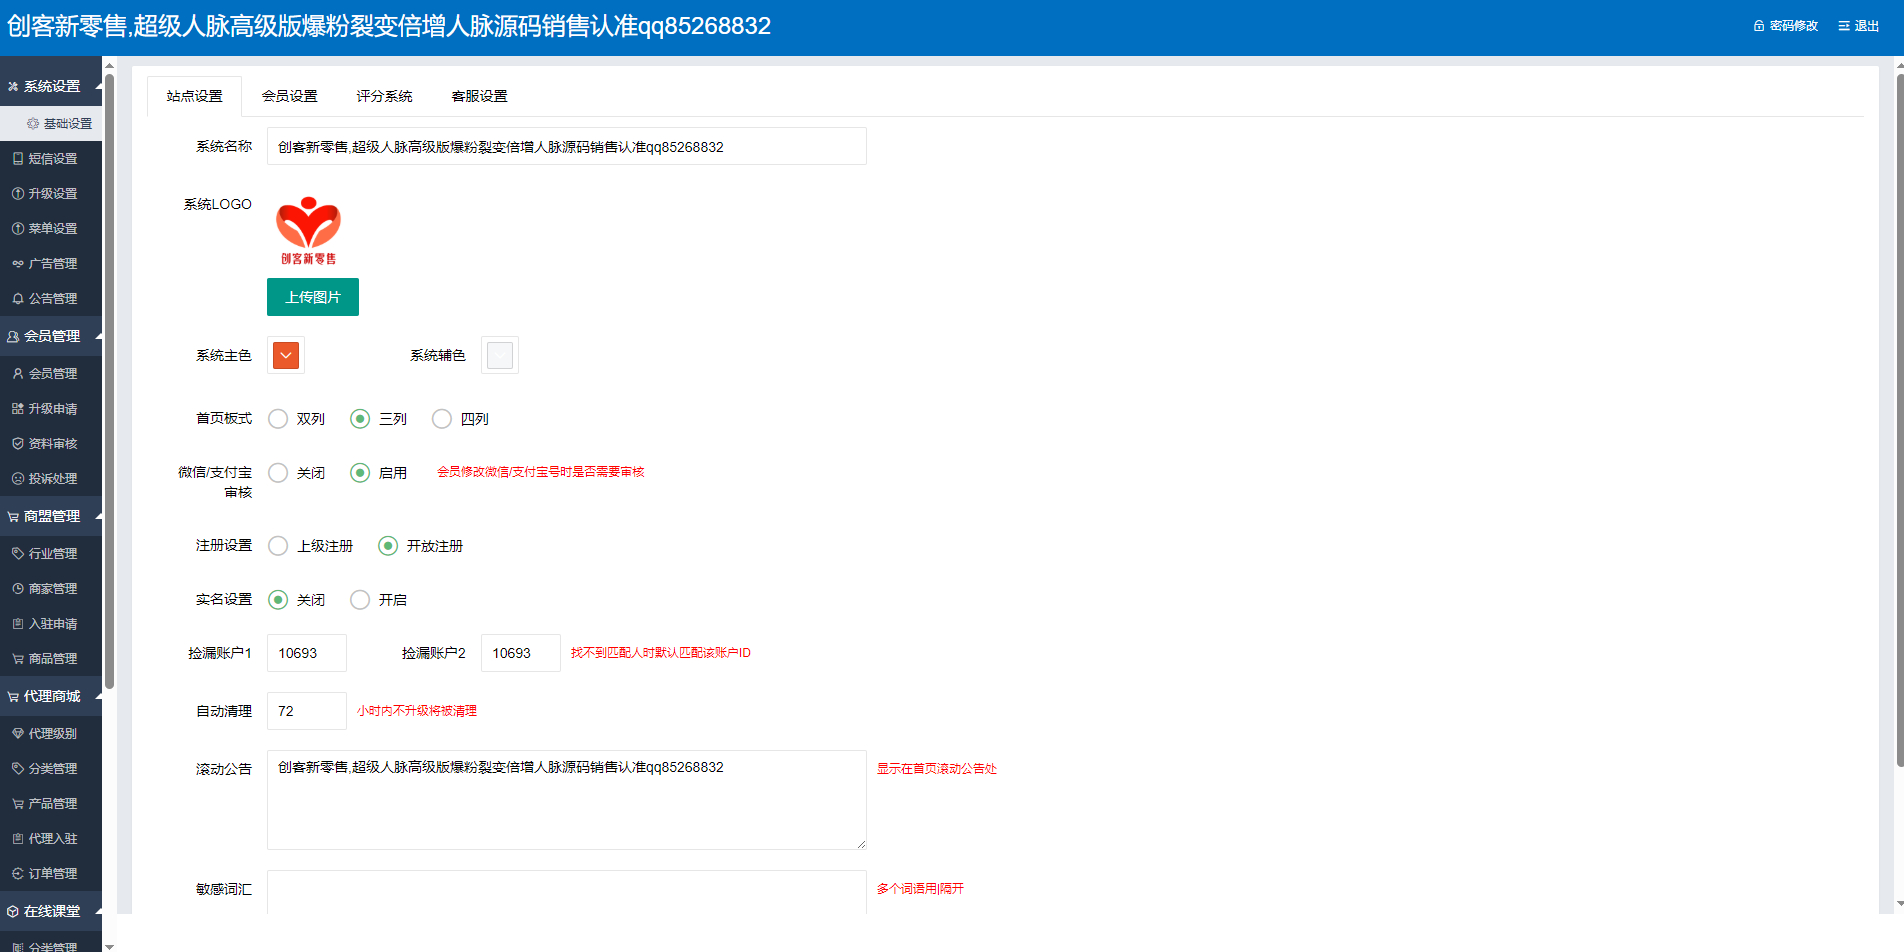
Task: Click the 上传图片 upload button
Action: (x=312, y=296)
